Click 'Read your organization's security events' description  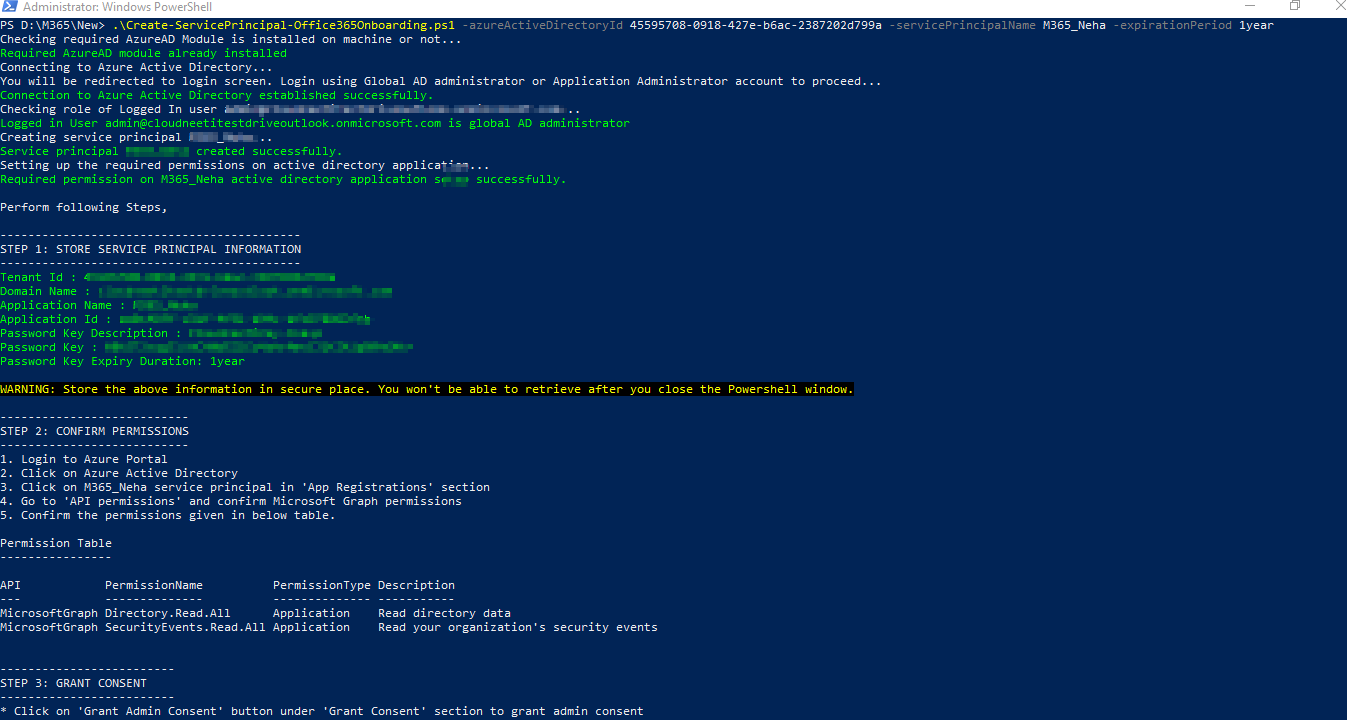518,627
